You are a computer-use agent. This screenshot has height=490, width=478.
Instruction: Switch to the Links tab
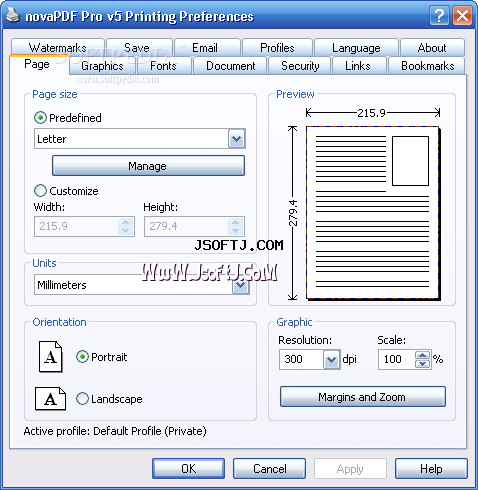click(x=358, y=66)
